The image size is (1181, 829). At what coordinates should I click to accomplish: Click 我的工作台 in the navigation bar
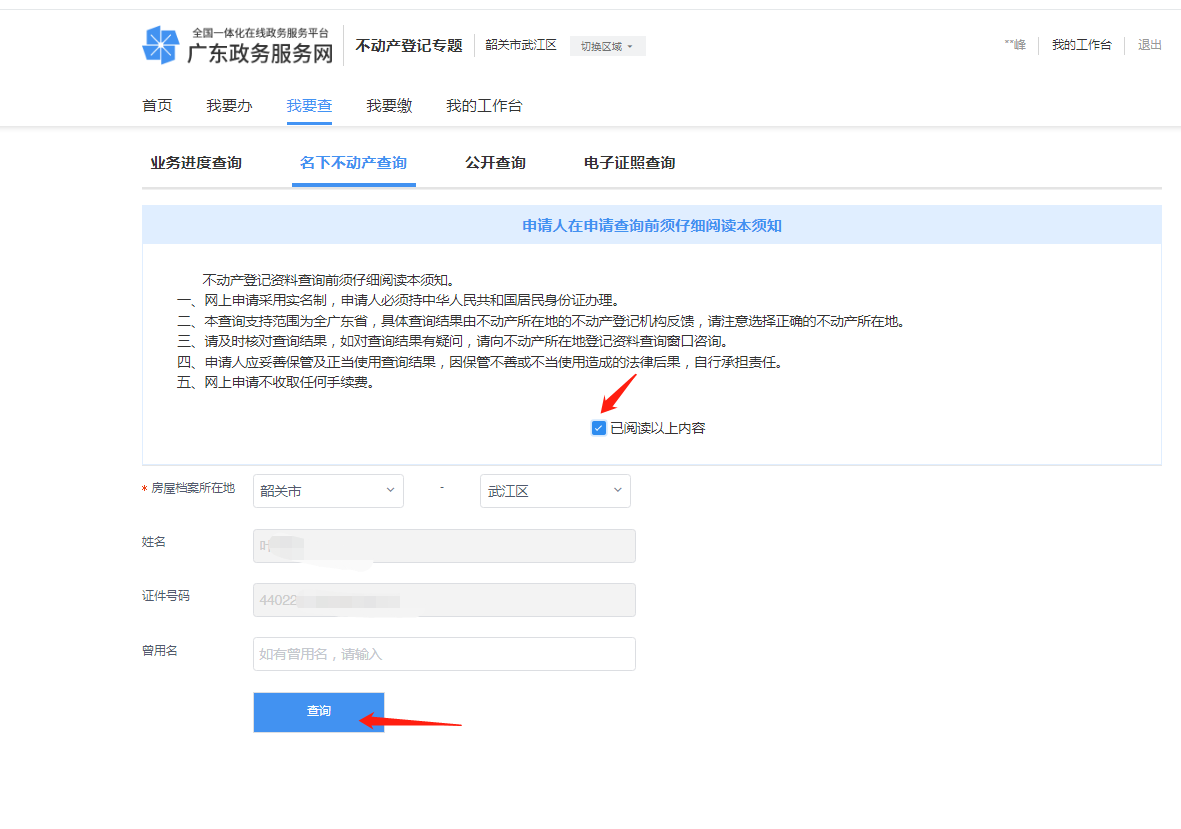(484, 106)
